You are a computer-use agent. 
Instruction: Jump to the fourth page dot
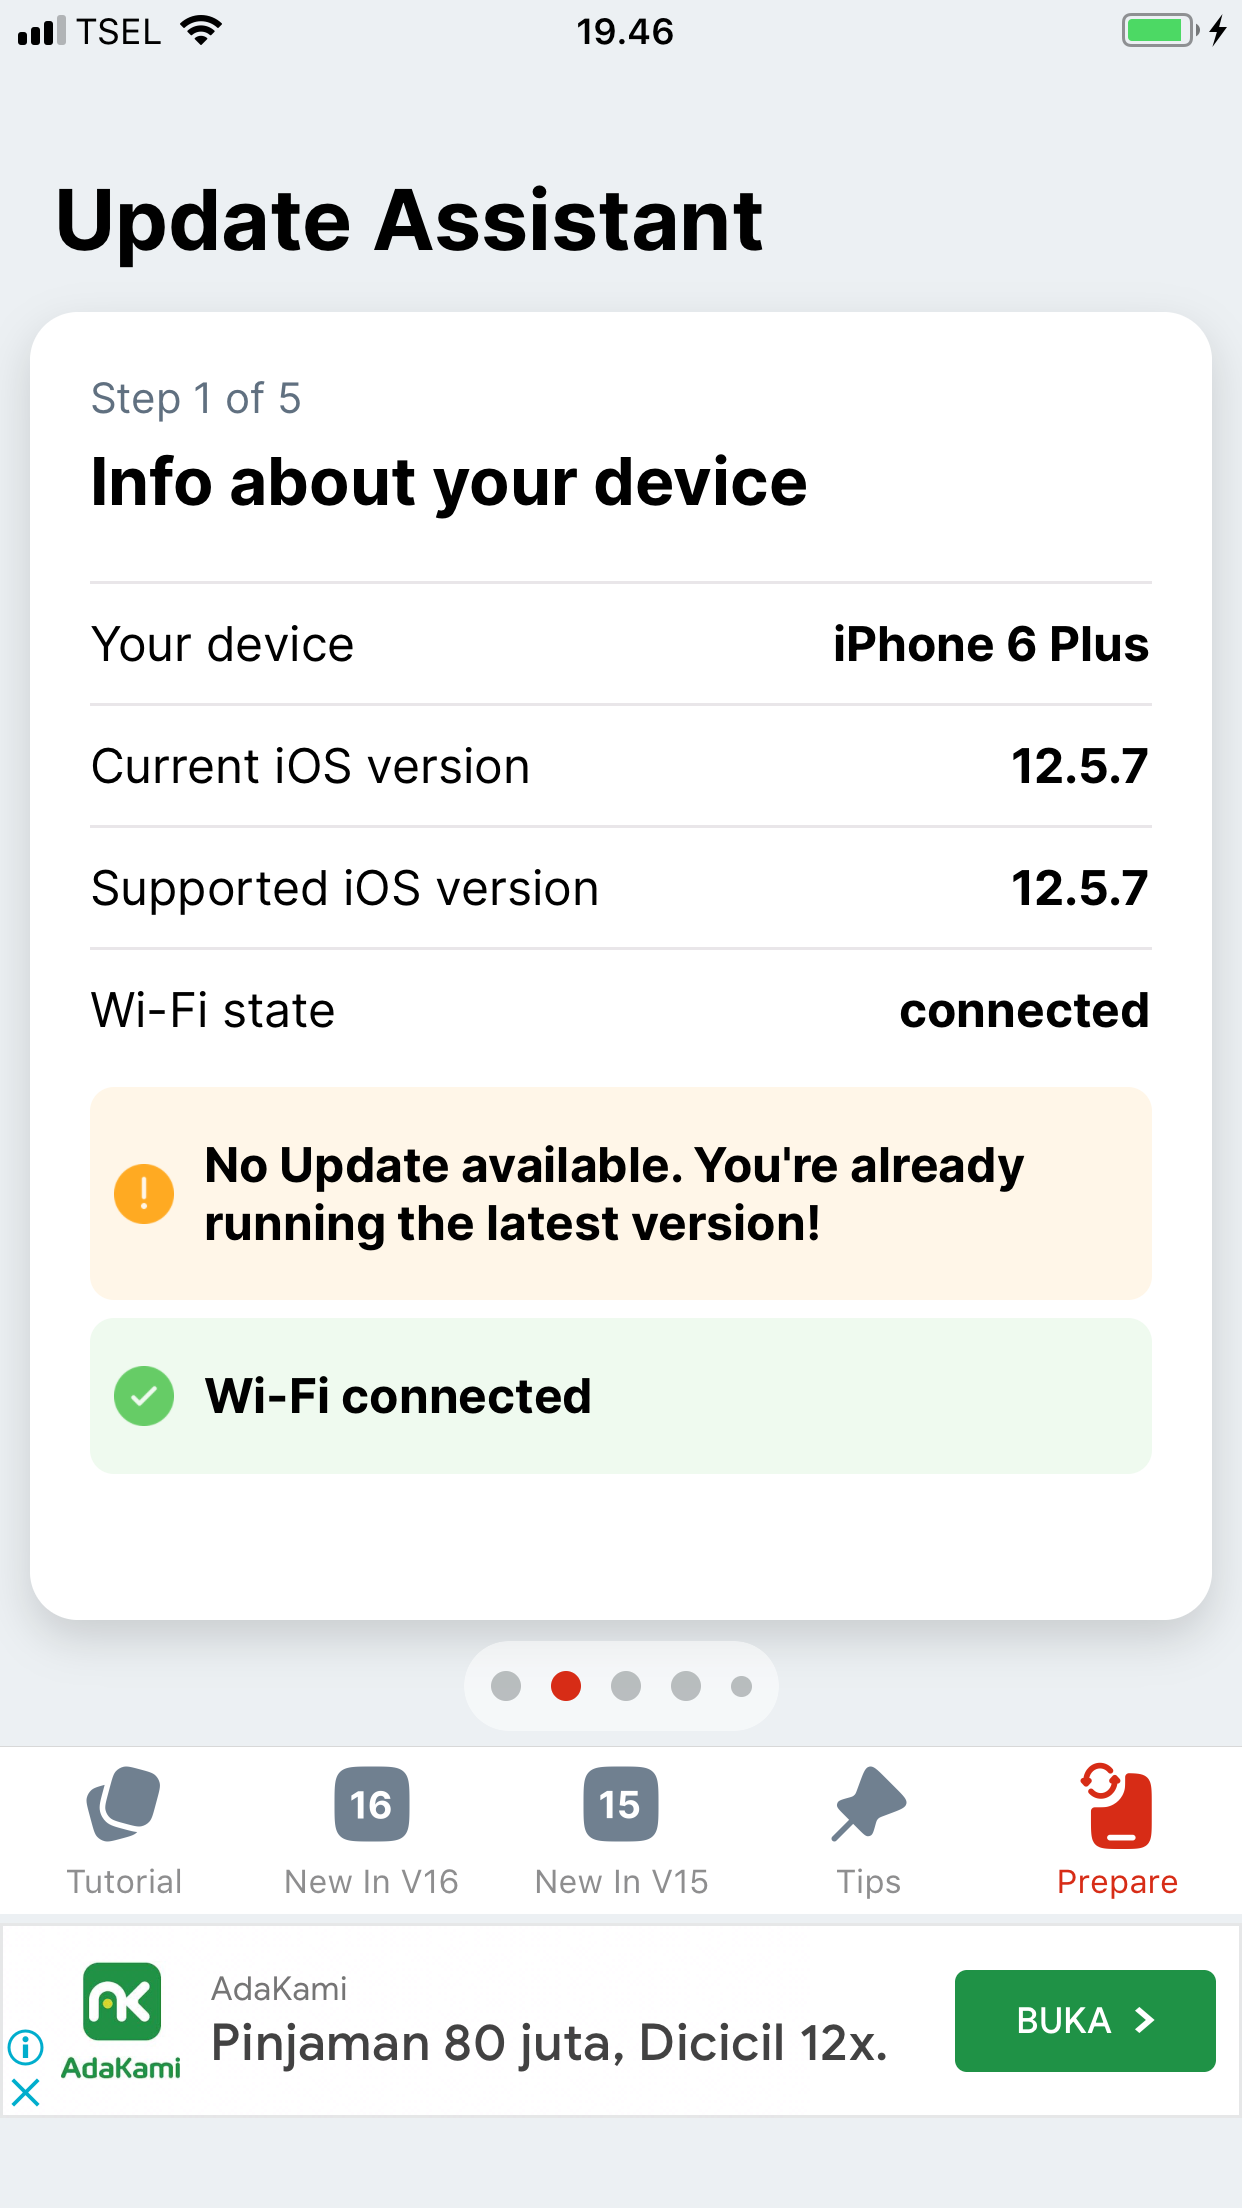[686, 1686]
